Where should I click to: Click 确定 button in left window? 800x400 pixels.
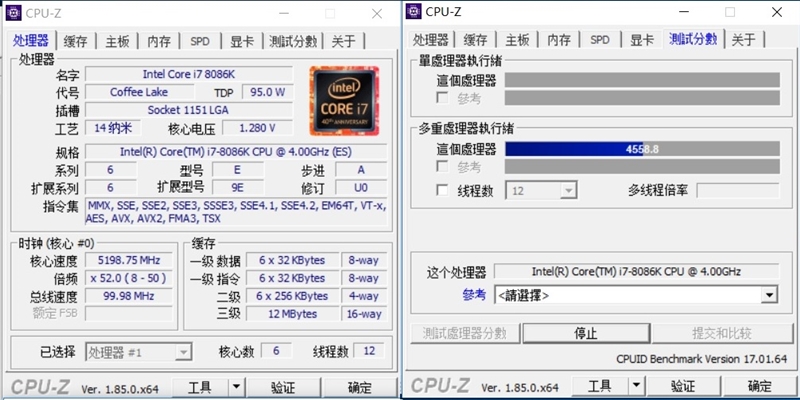coord(360,388)
